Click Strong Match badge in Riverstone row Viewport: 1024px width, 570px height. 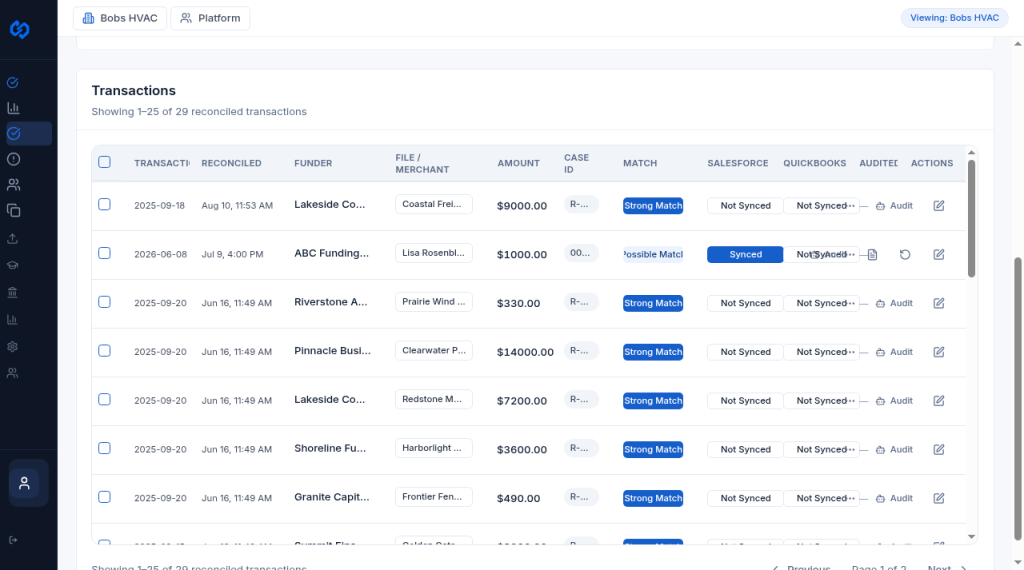(x=653, y=303)
